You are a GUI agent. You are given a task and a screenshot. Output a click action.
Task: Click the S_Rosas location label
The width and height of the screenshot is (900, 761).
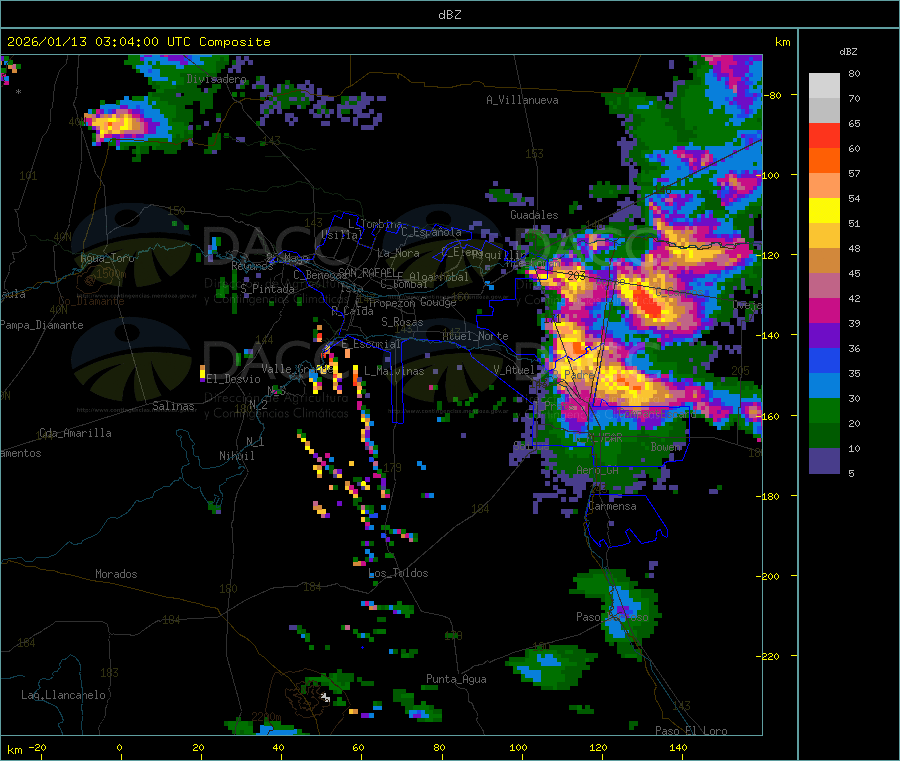[402, 322]
